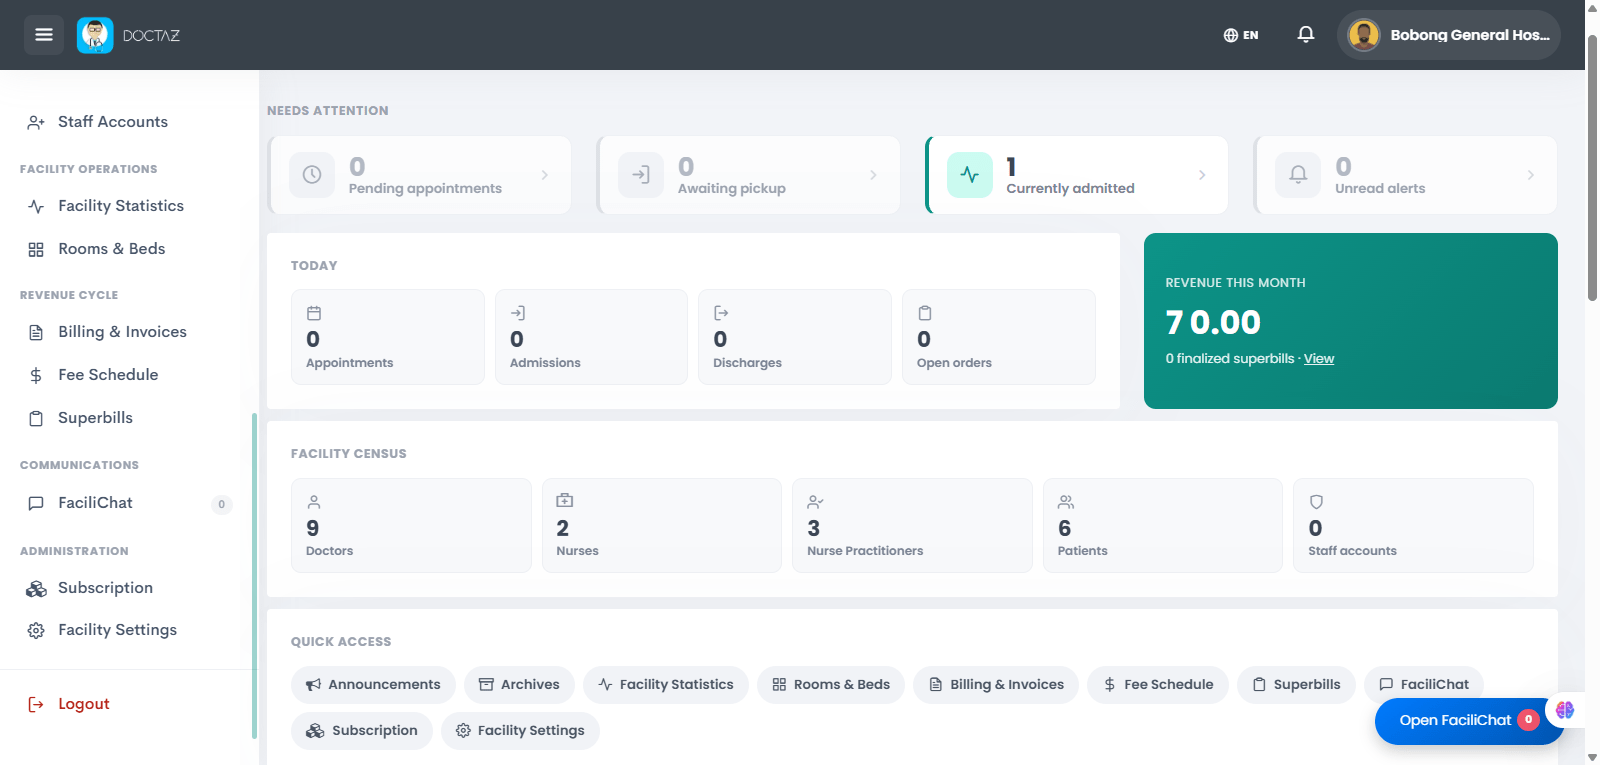The image size is (1600, 765).
Task: Click the Nurses census tile icon
Action: pyautogui.click(x=565, y=501)
